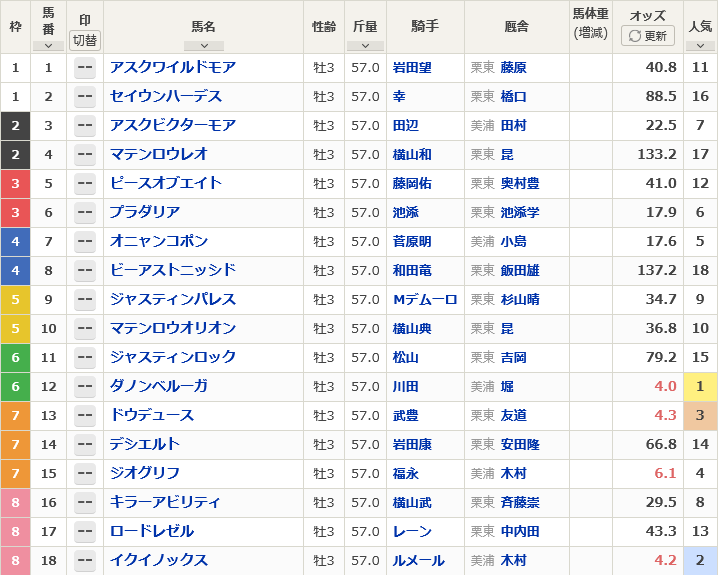Open trainer link 藤原
This screenshot has width=718, height=575.
[x=513, y=68]
